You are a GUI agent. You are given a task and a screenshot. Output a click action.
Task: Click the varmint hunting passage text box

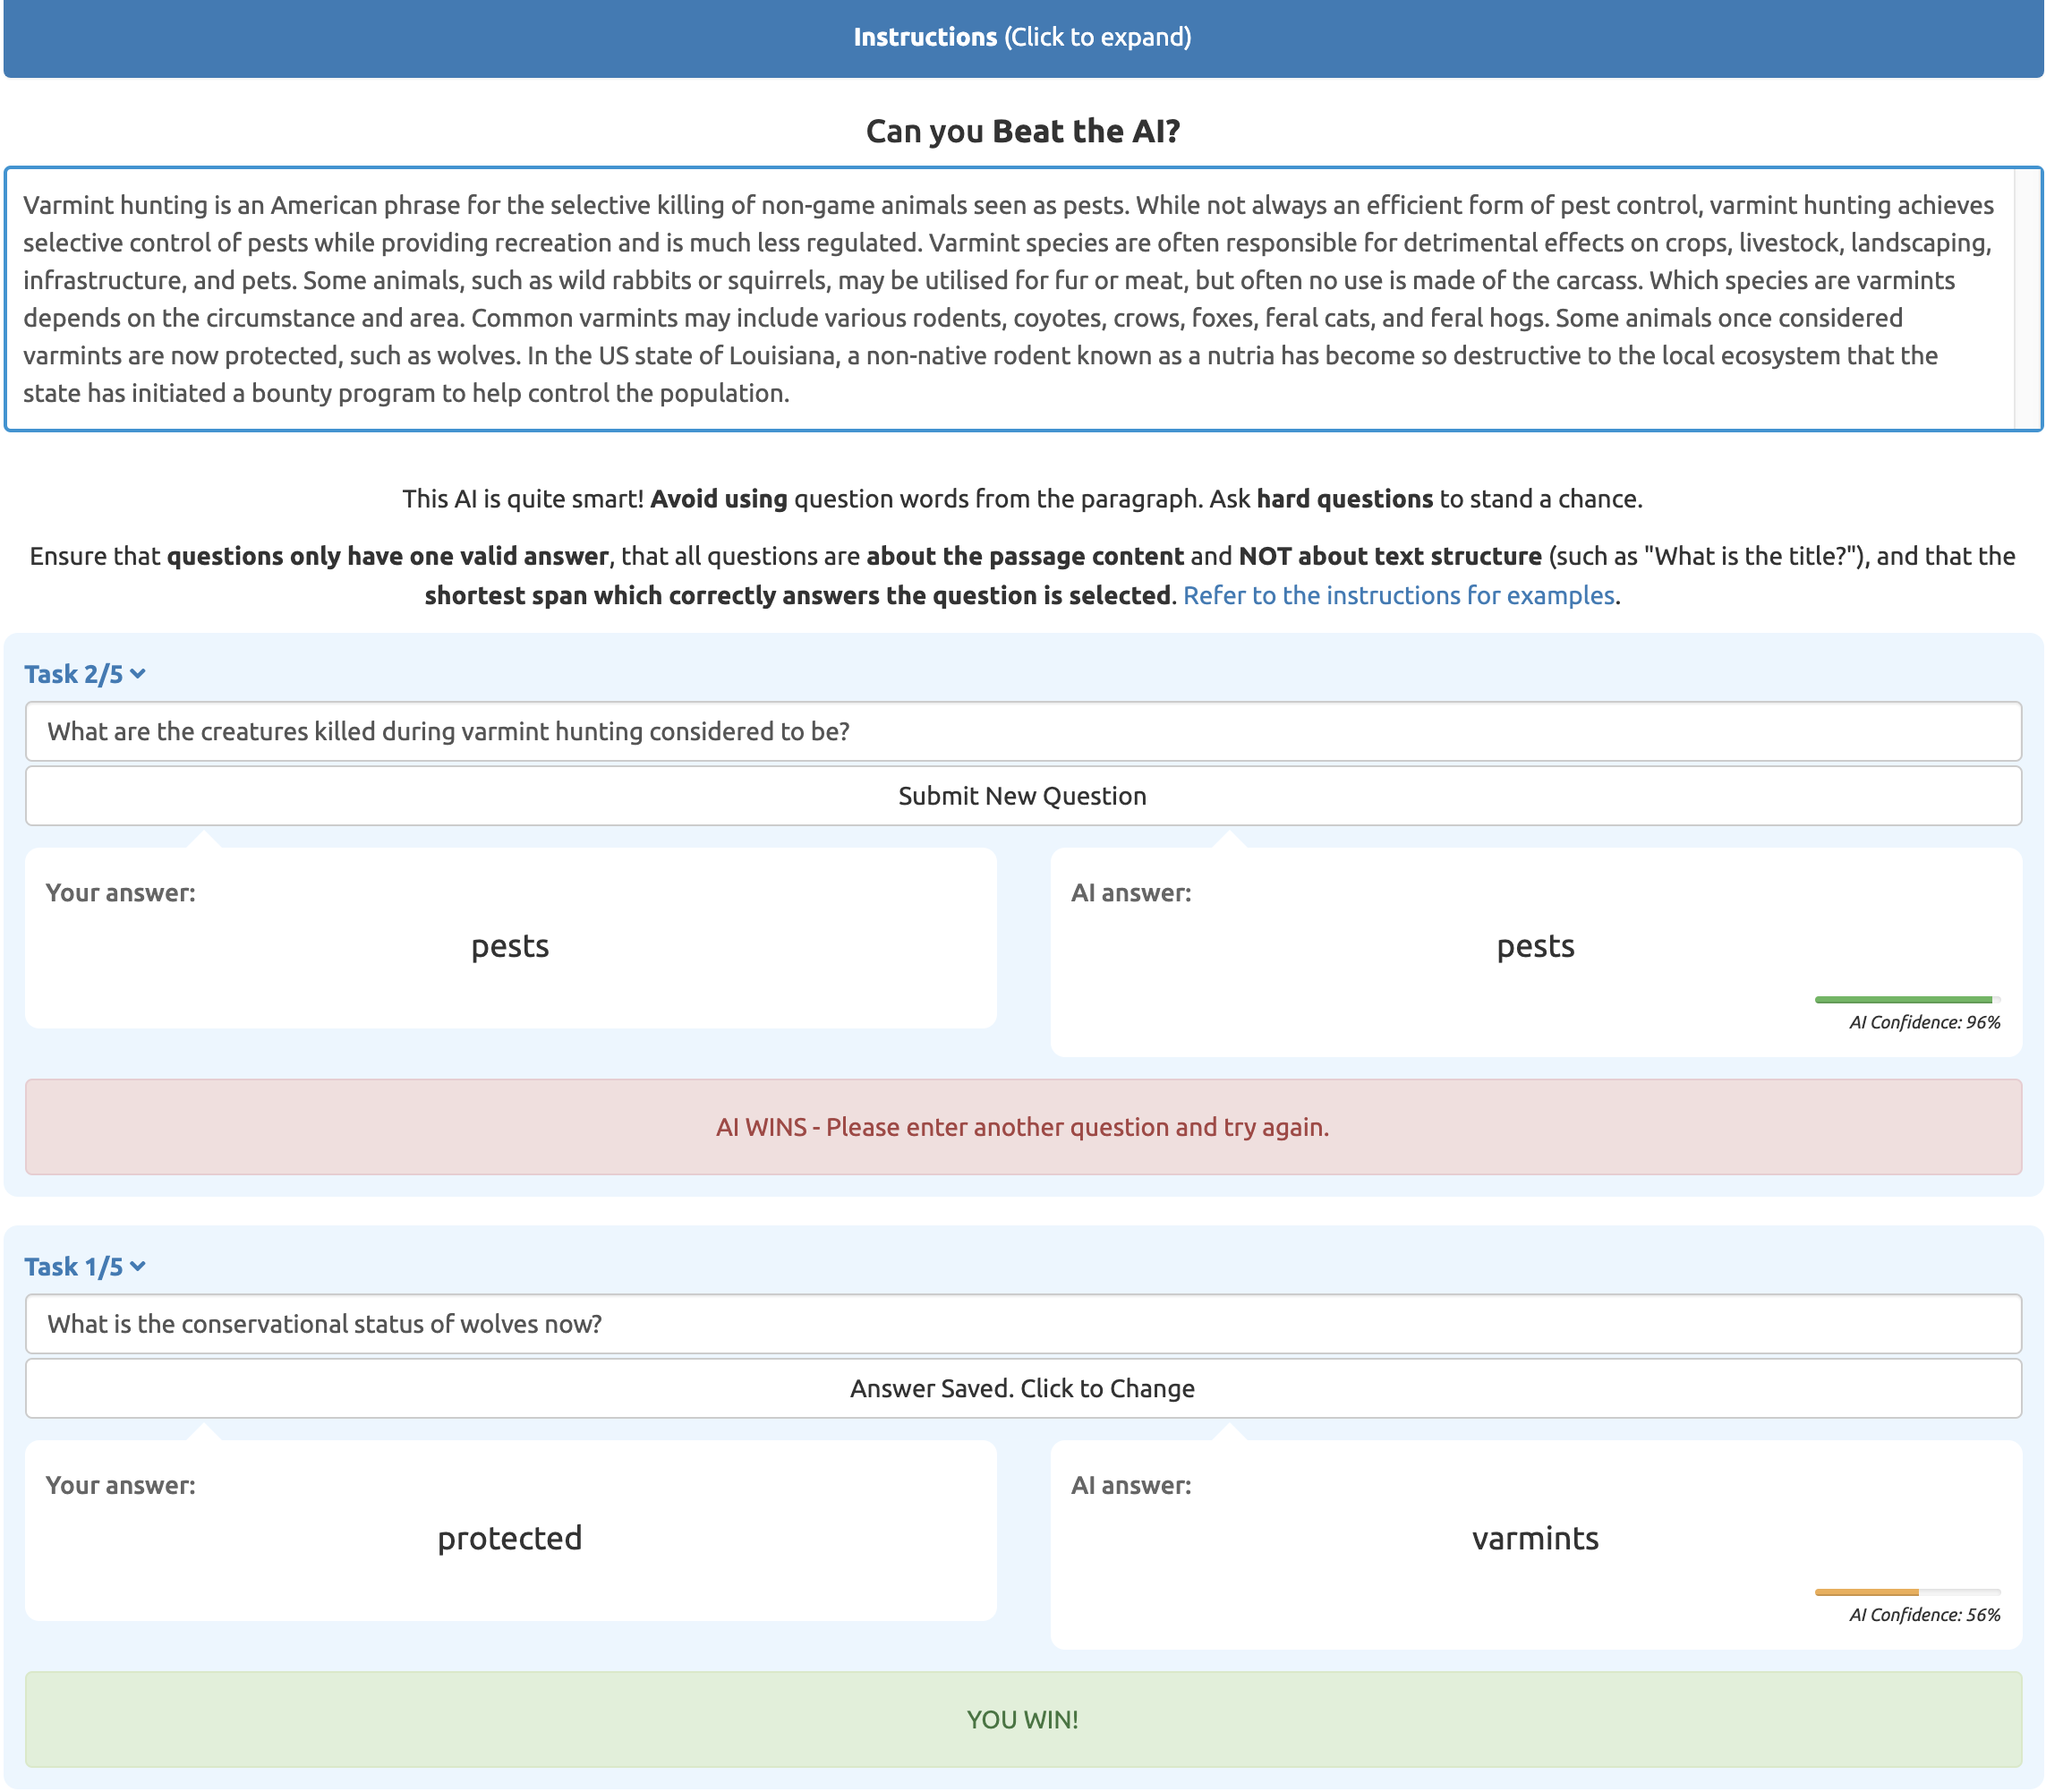click(x=1008, y=299)
